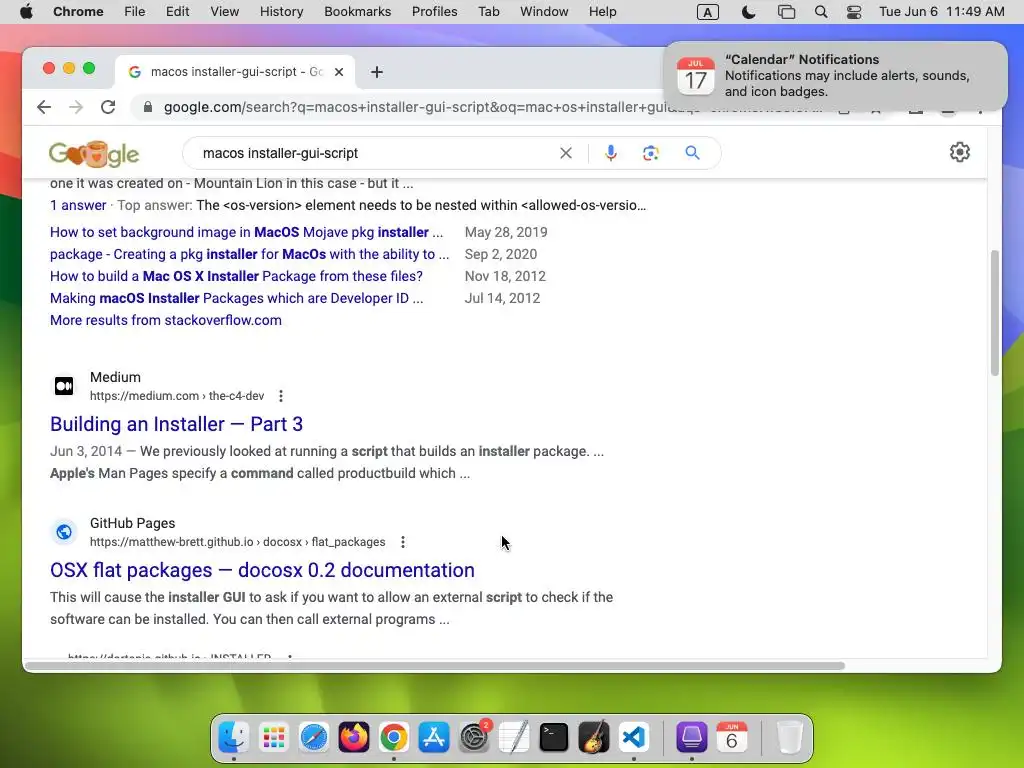
Task: Open Google Lens image search icon
Action: (x=650, y=153)
